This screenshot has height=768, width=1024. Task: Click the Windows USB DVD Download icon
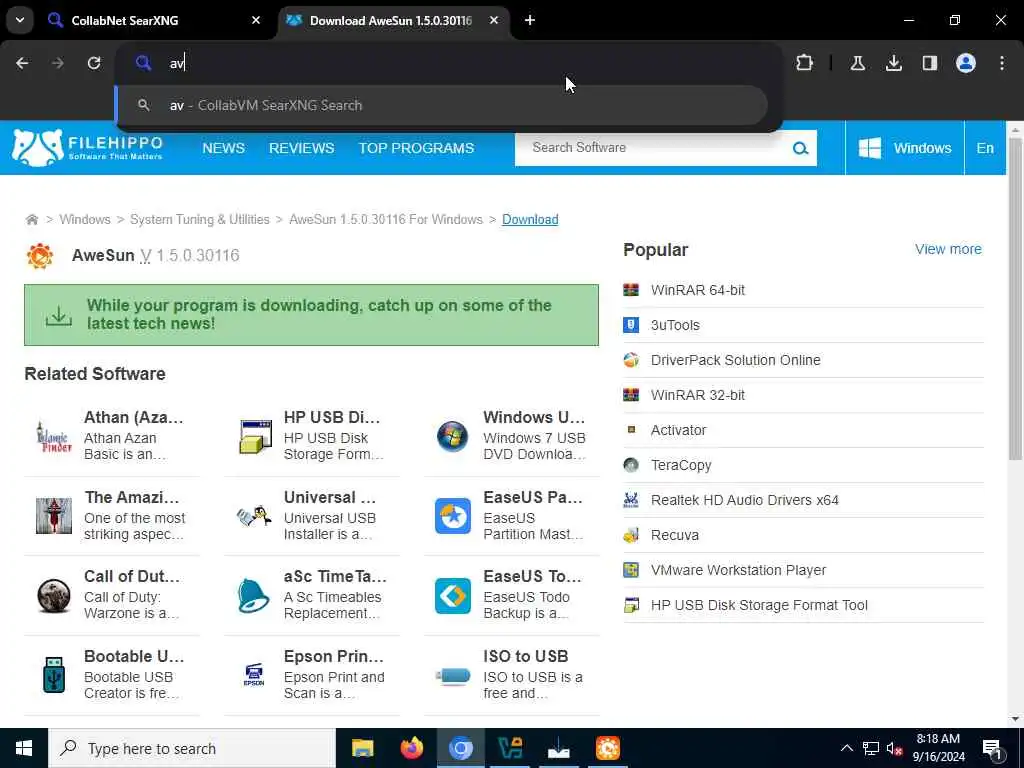(453, 436)
